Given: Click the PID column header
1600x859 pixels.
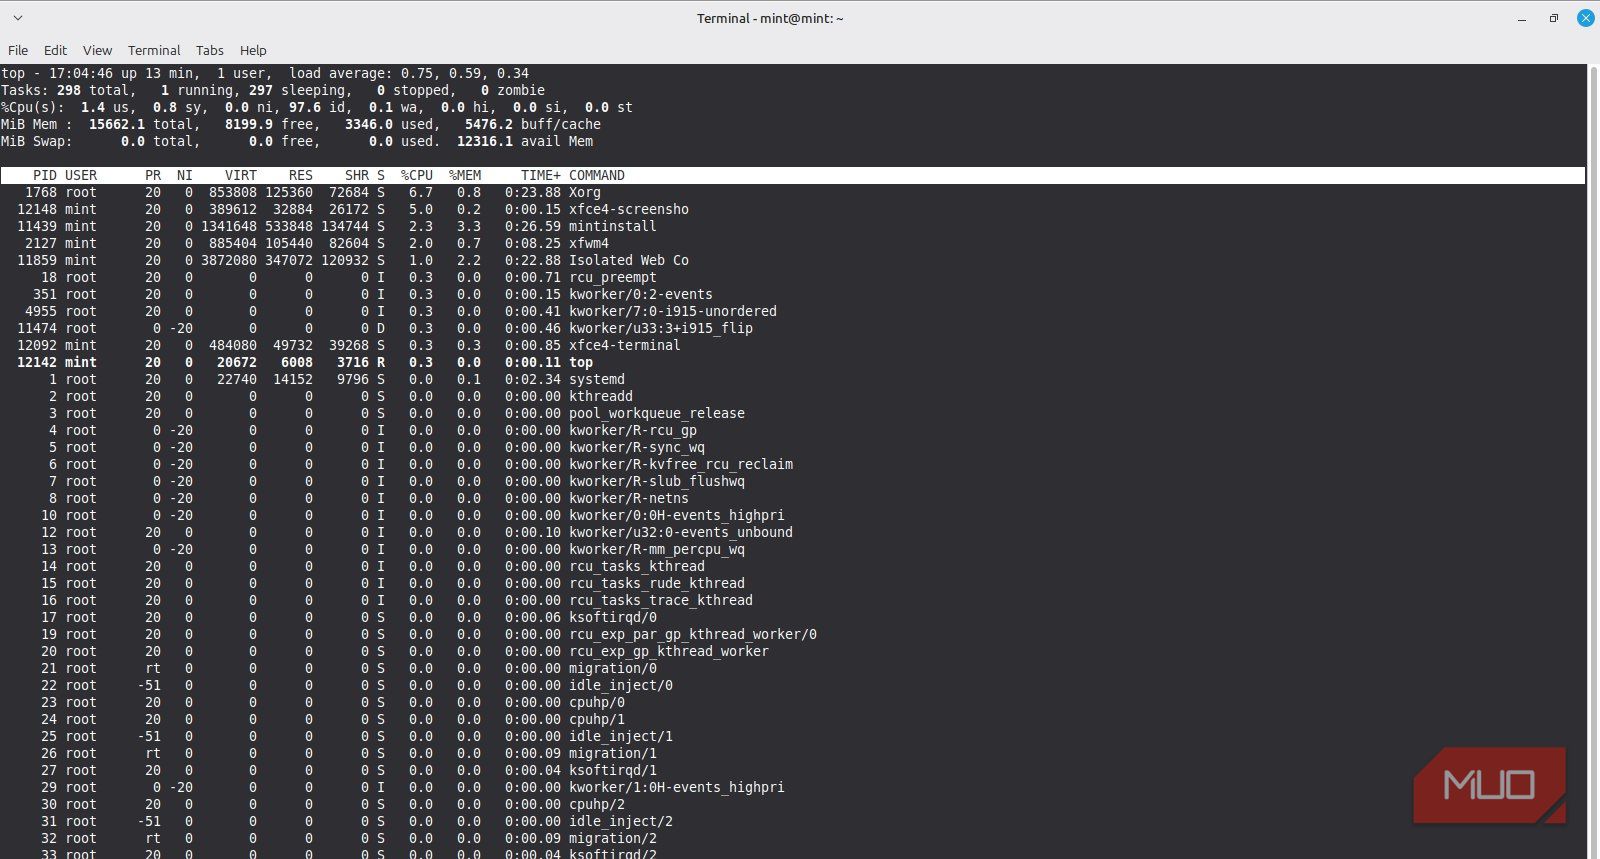Looking at the screenshot, I should 45,175.
